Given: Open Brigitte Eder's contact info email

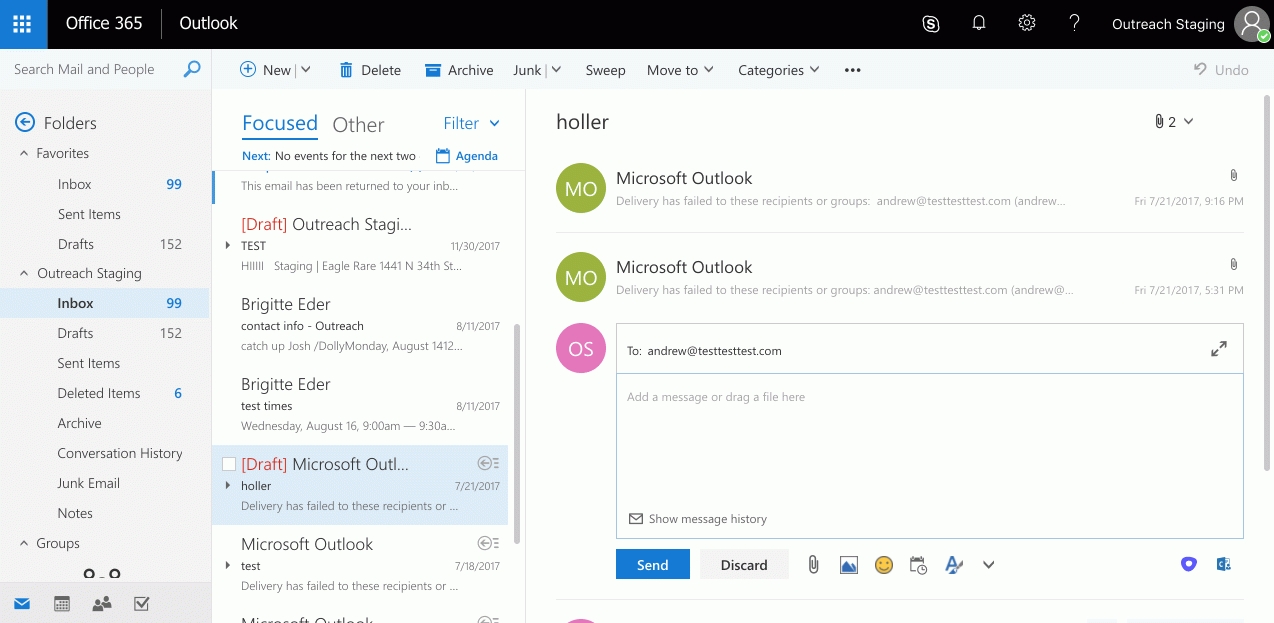Looking at the screenshot, I should [360, 325].
